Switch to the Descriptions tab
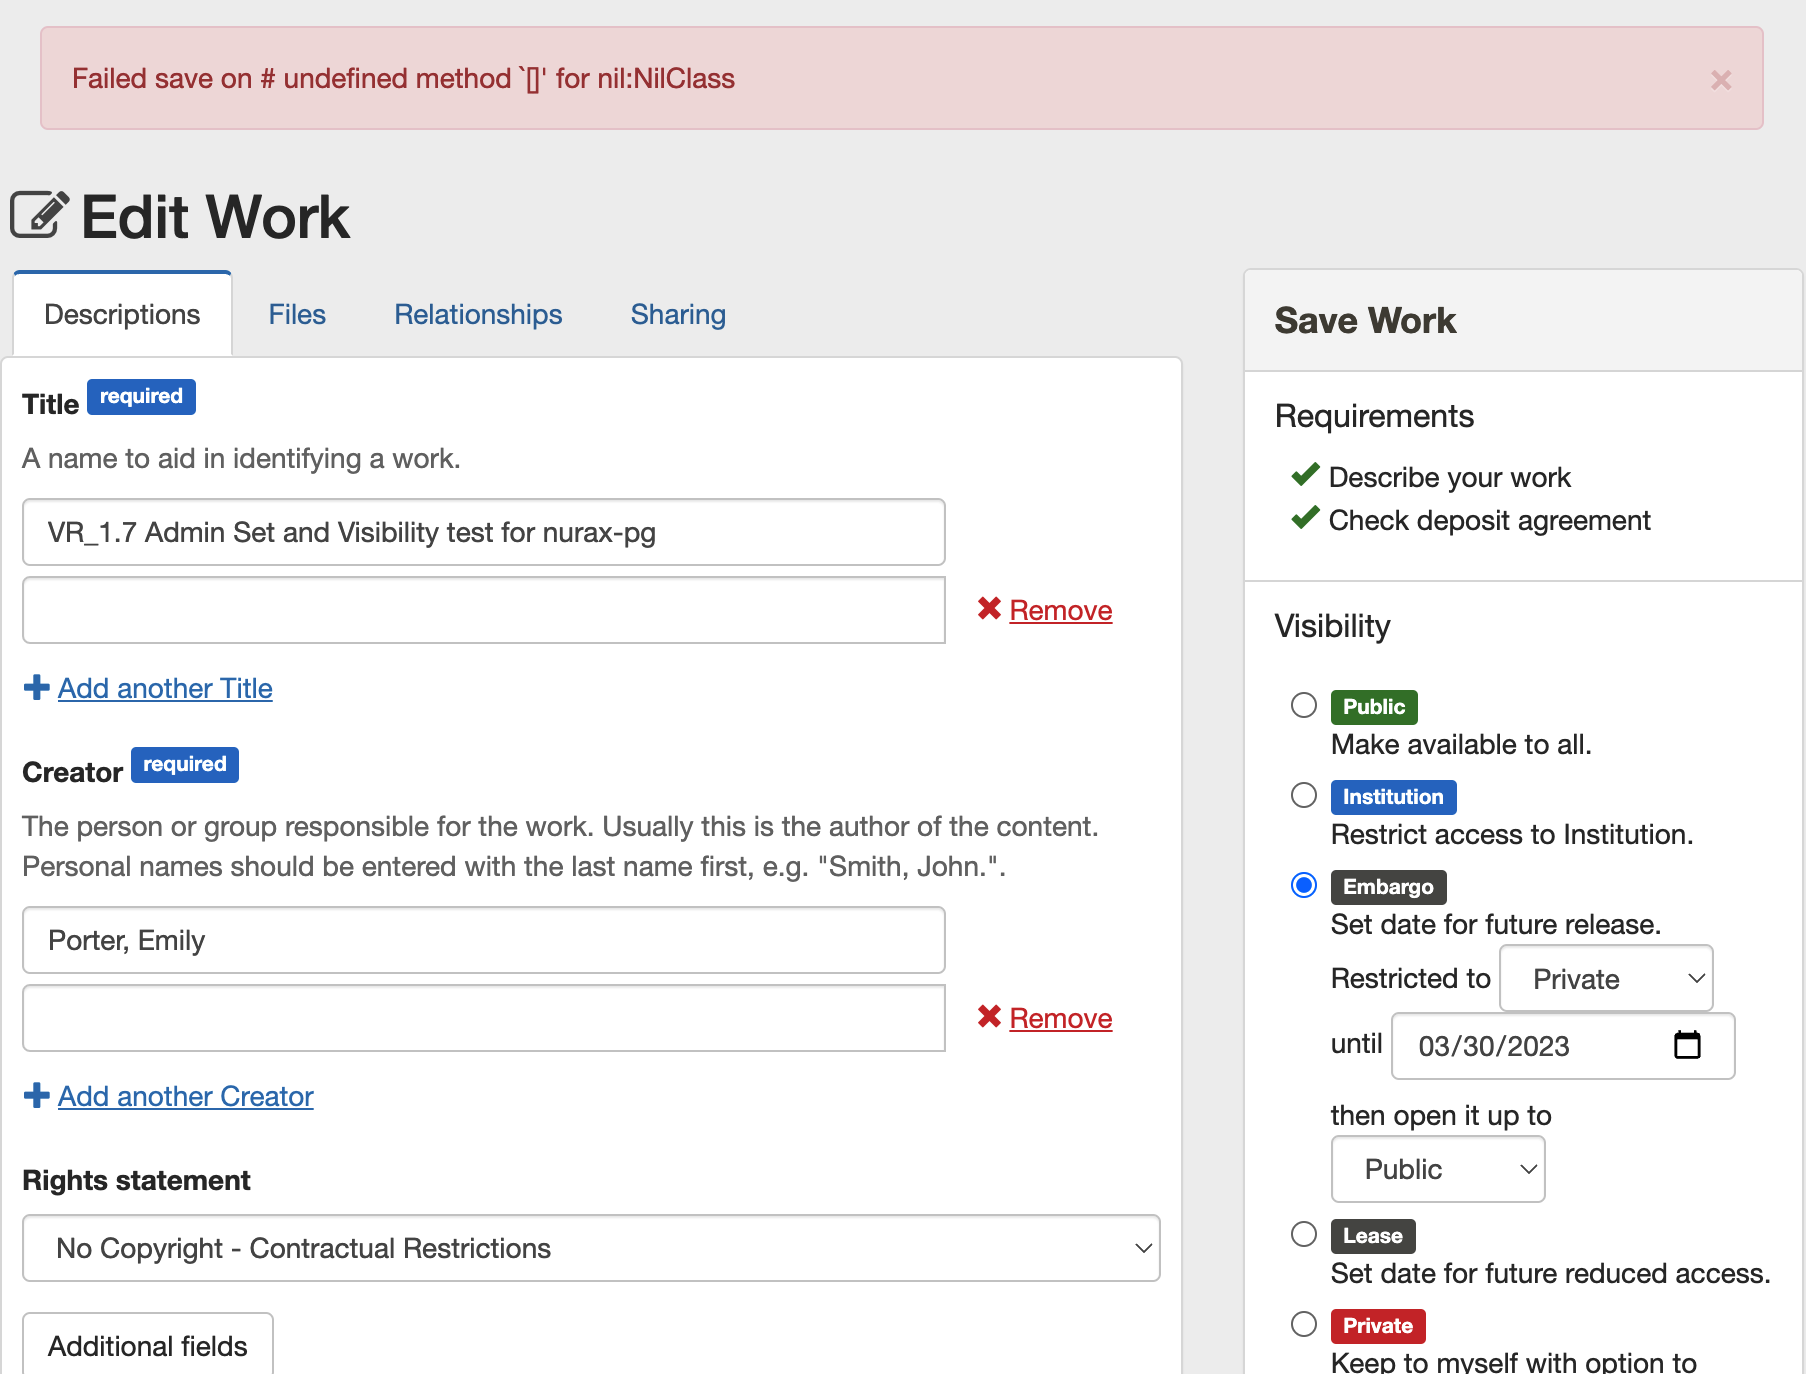Viewport: 1806px width, 1374px height. [123, 314]
